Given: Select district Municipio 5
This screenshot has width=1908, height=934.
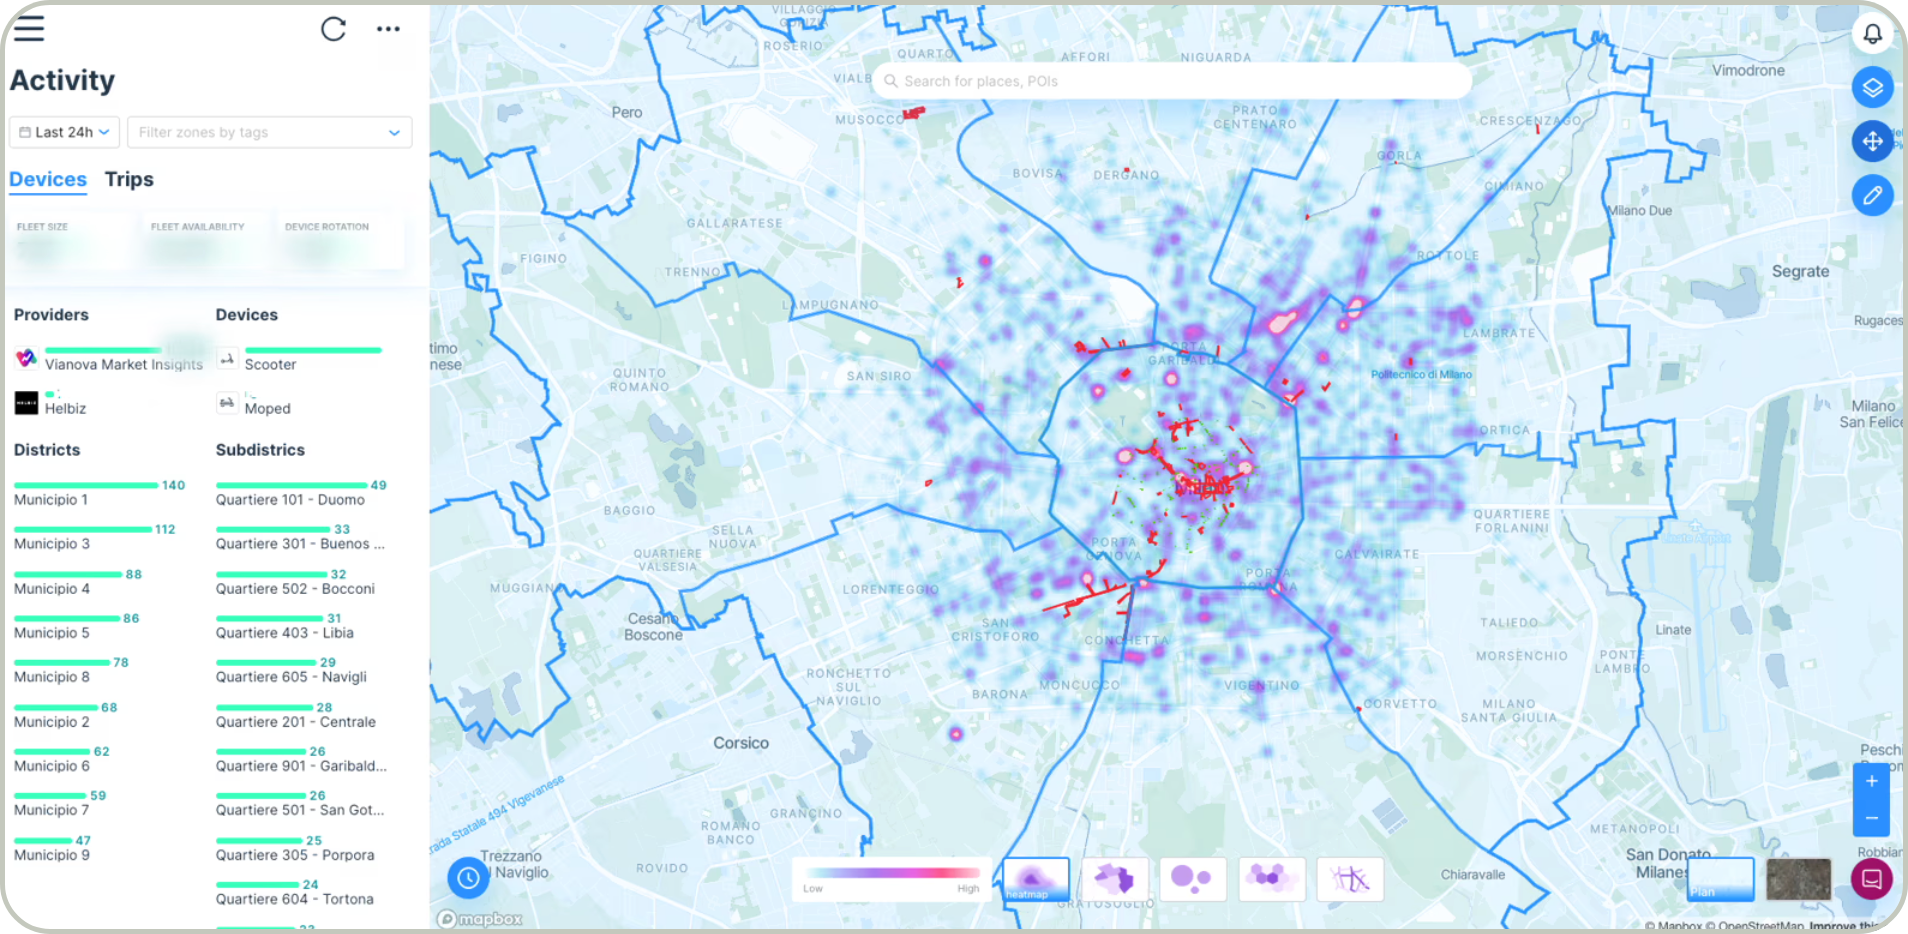Looking at the screenshot, I should 77,626.
